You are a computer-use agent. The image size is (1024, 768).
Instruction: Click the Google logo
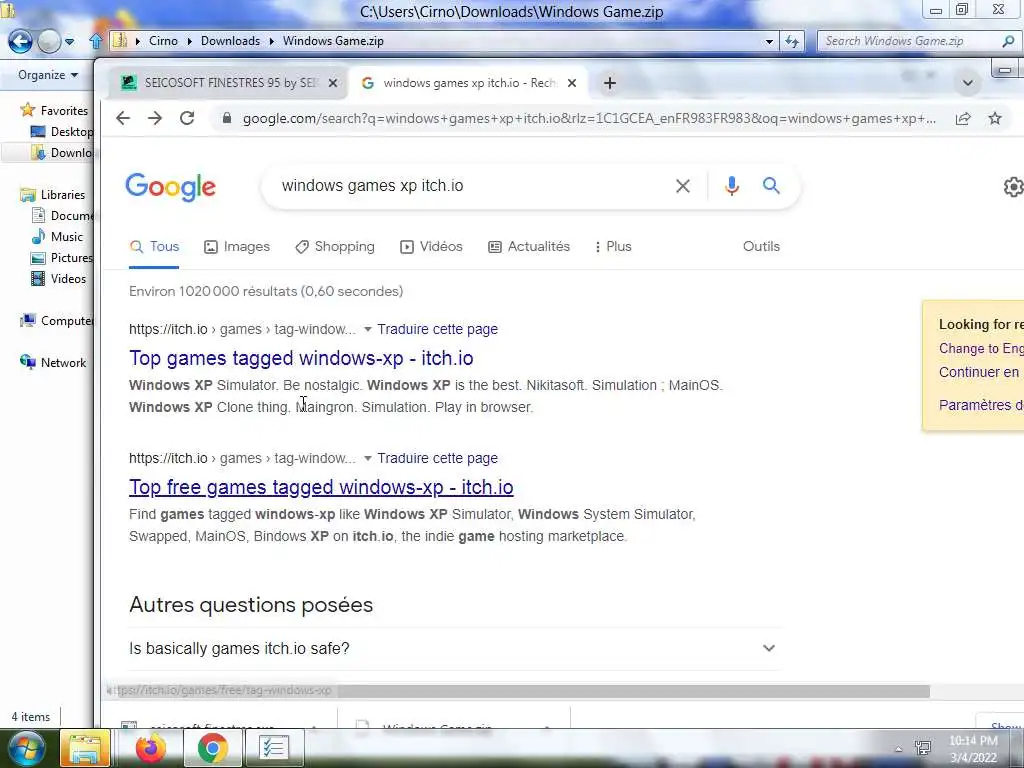coord(170,187)
